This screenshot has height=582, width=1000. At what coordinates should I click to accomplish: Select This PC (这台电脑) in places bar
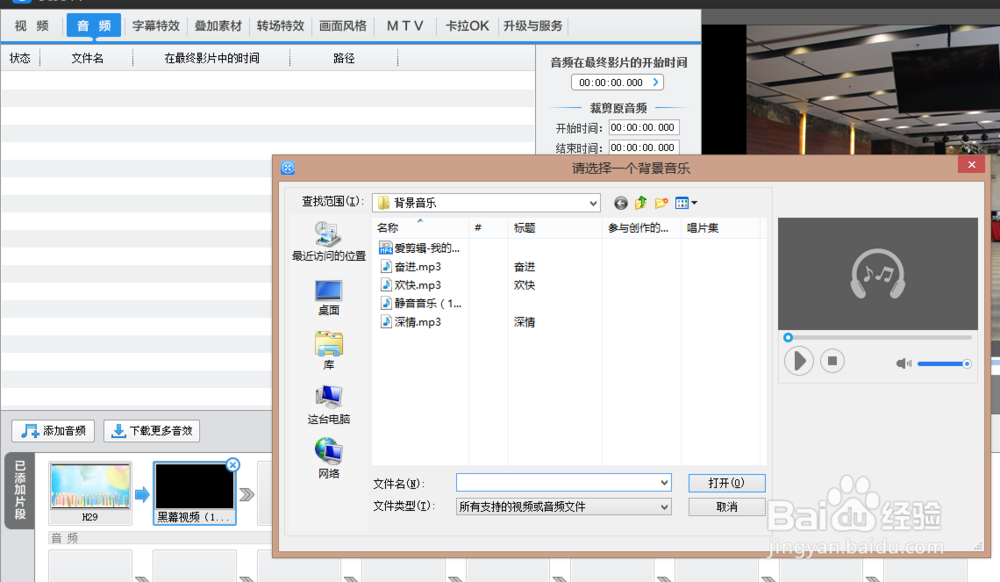pyautogui.click(x=328, y=405)
